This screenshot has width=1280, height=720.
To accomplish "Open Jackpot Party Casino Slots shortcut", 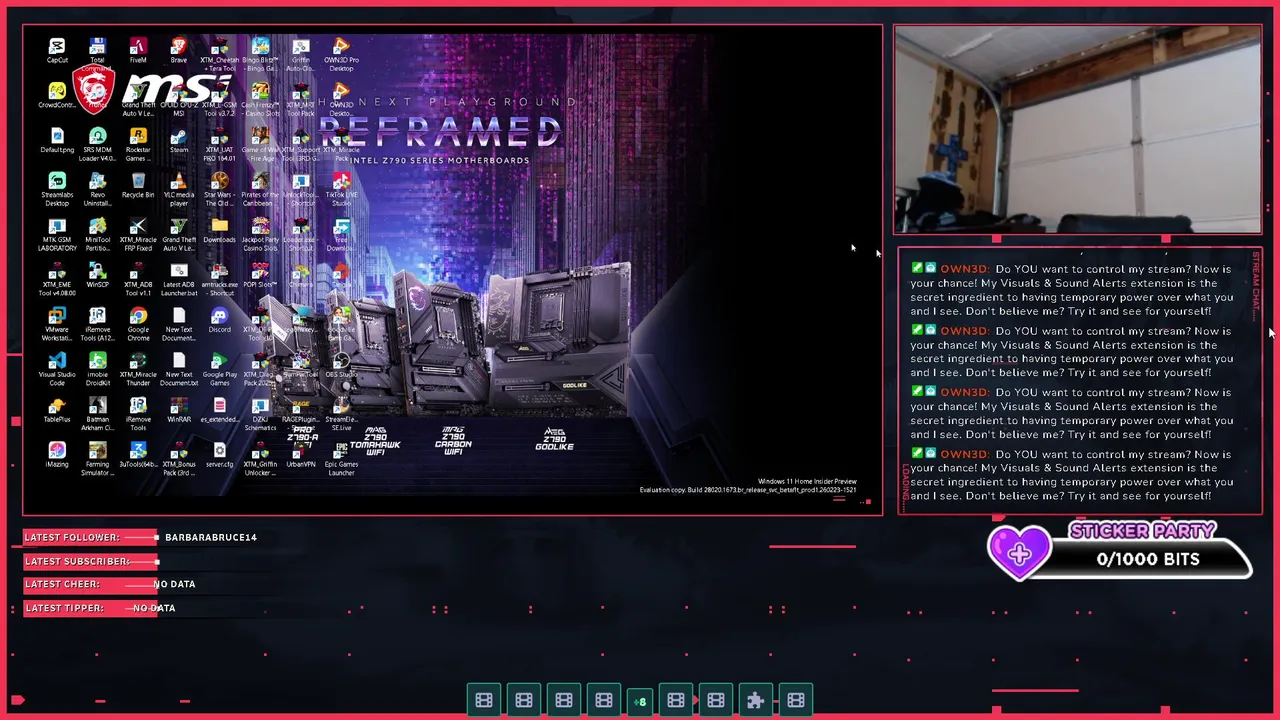I will coord(260,235).
